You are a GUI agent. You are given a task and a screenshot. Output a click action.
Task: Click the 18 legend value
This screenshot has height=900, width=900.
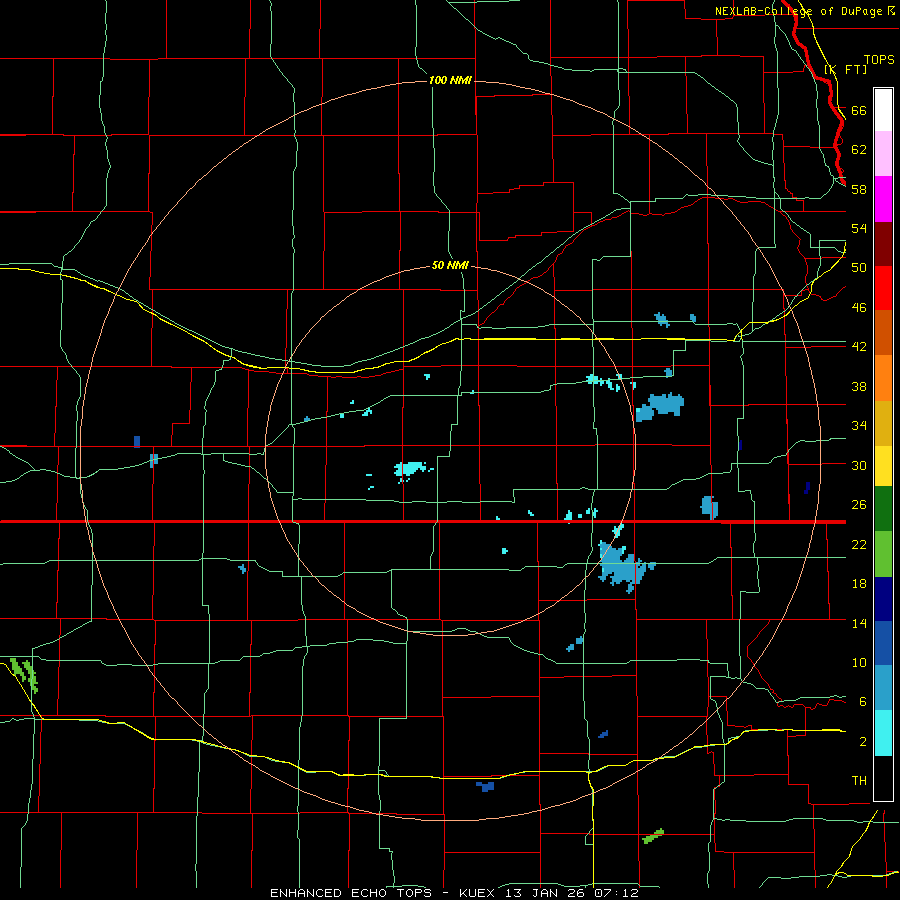coord(859,584)
